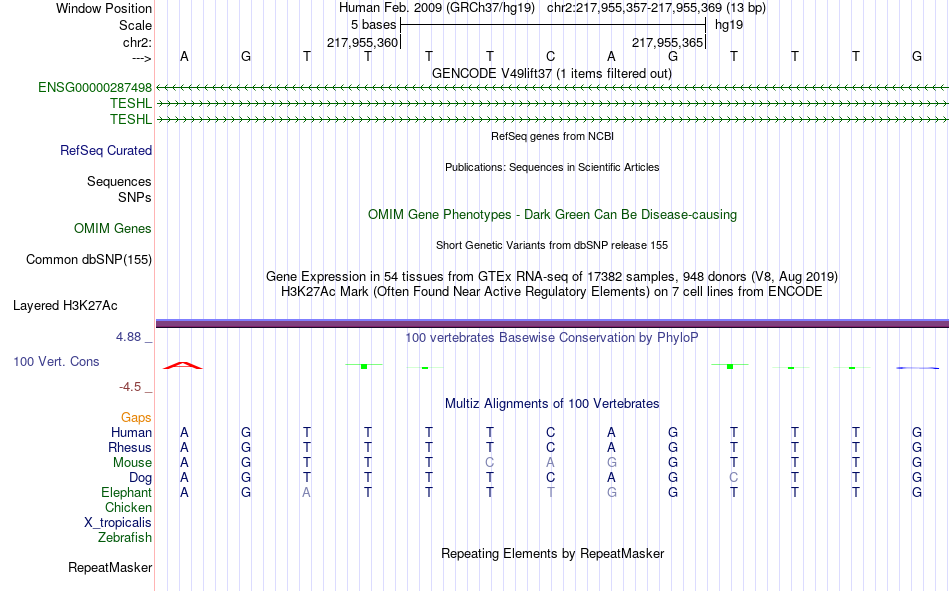Select the Dog species row label
Screen dimensions: 950x591
140,478
